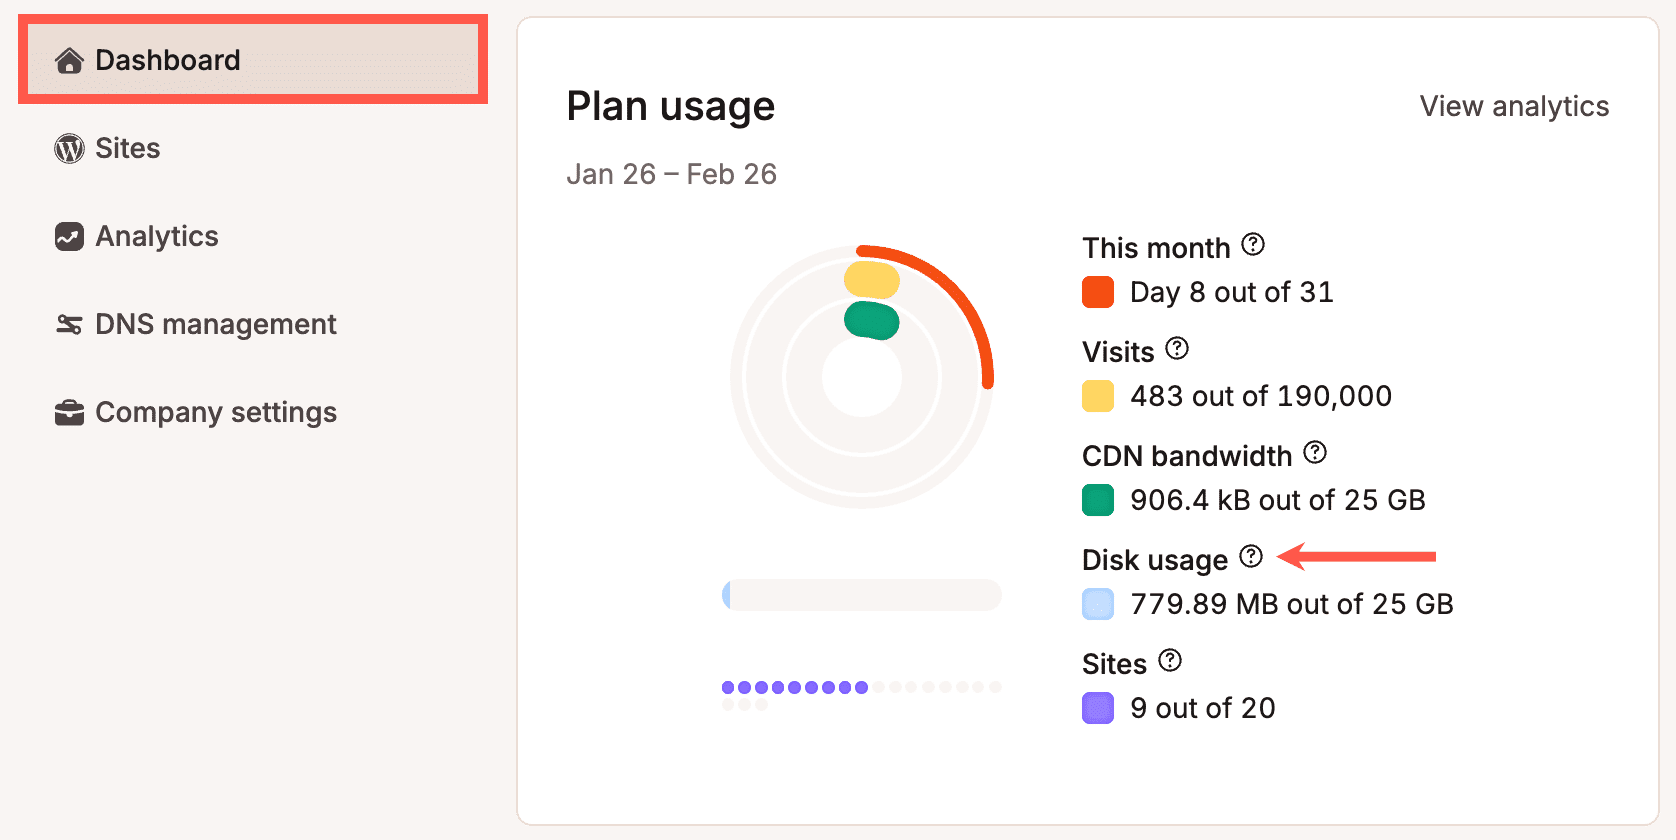The image size is (1676, 840).
Task: Navigate to DNS management
Action: point(215,324)
